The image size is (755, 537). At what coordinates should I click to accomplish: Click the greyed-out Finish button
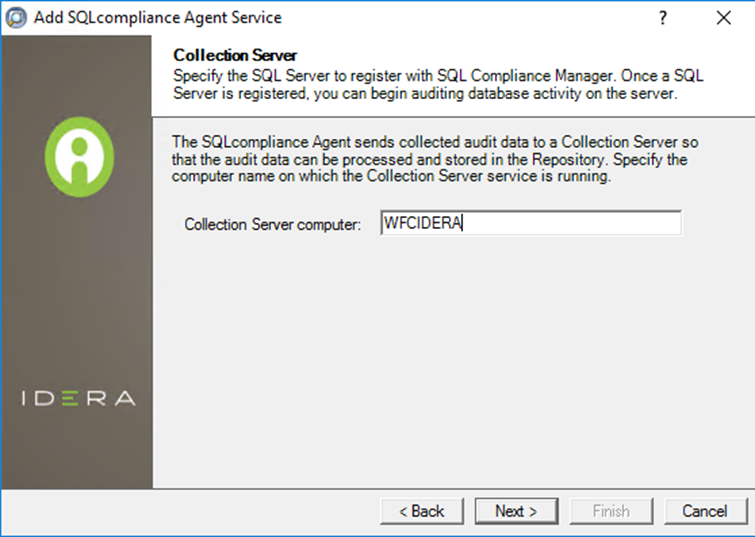pos(610,511)
